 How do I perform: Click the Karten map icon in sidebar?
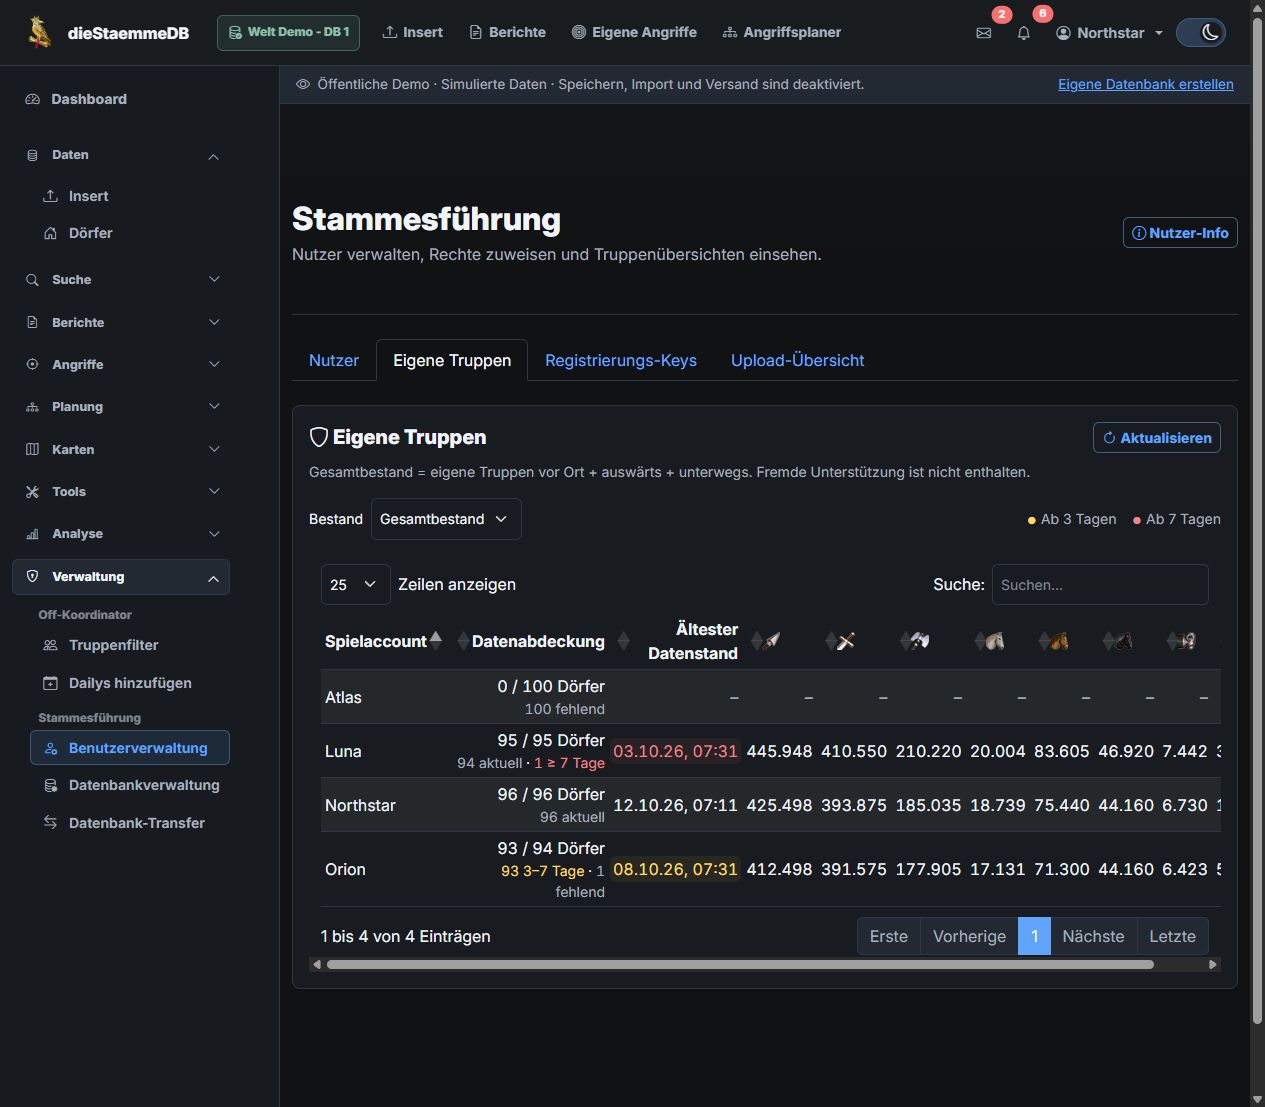pos(32,450)
